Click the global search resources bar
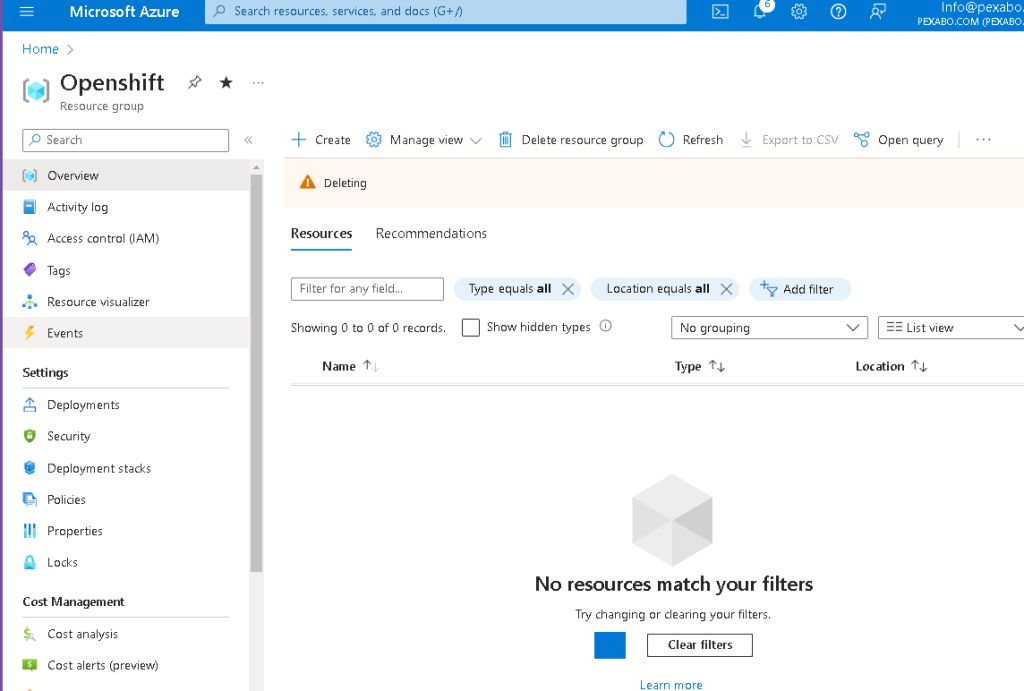The height and width of the screenshot is (691, 1024). point(445,12)
